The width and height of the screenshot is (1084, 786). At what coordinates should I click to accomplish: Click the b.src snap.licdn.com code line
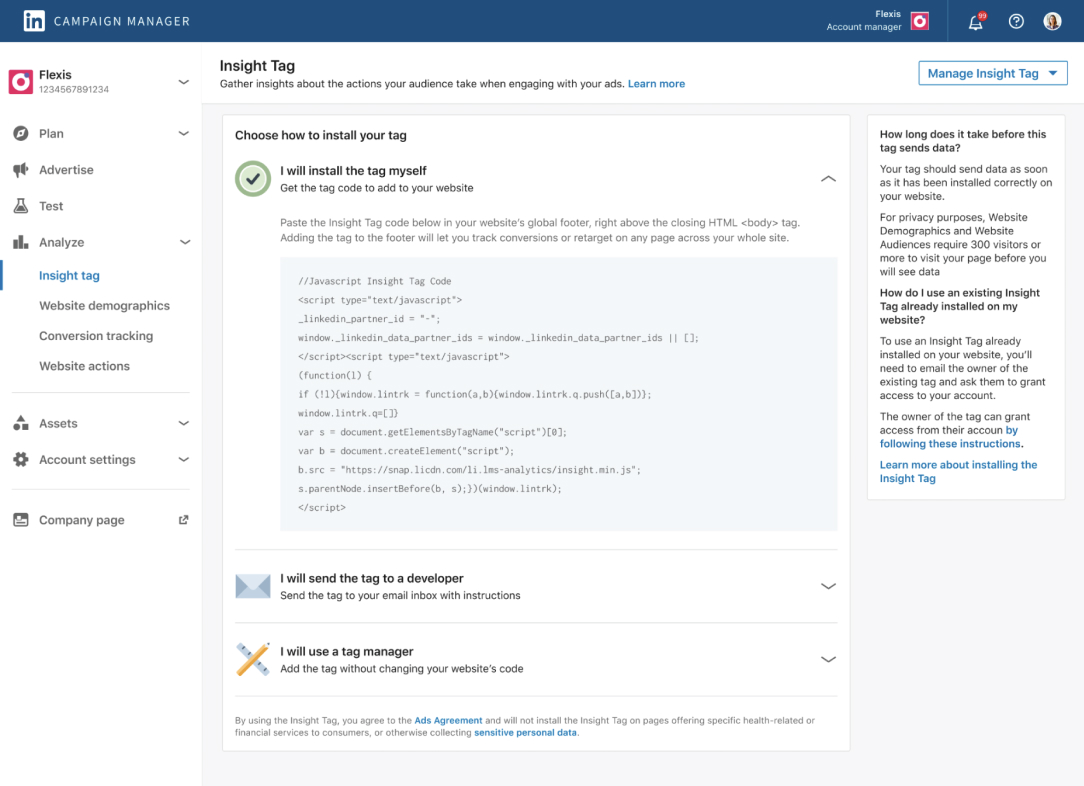[469, 470]
